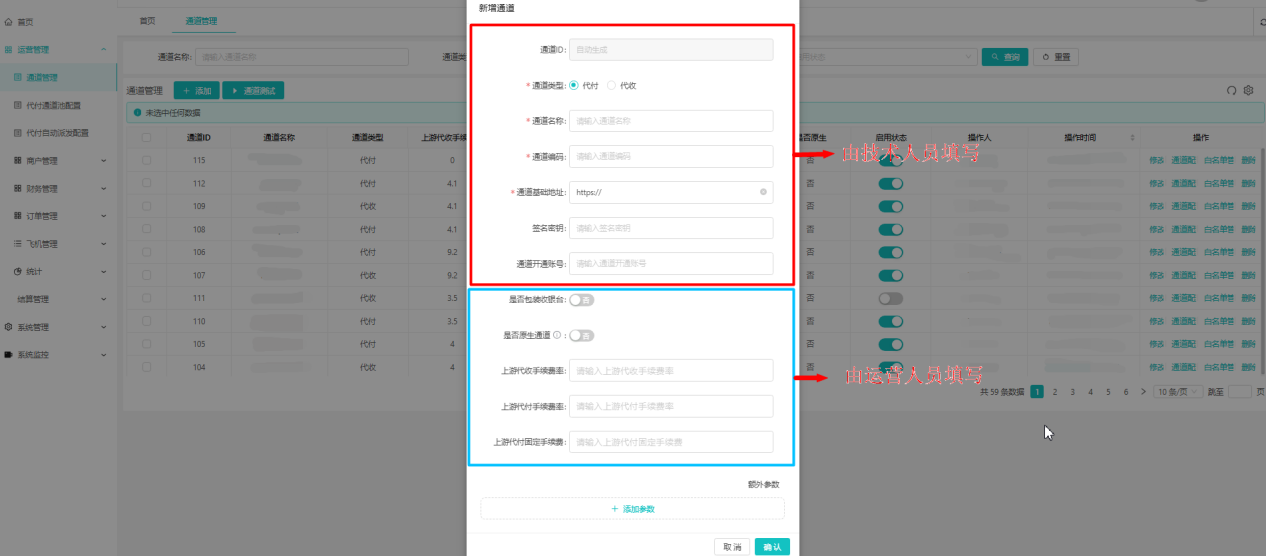Click the 重置 reset button

(x=1056, y=57)
